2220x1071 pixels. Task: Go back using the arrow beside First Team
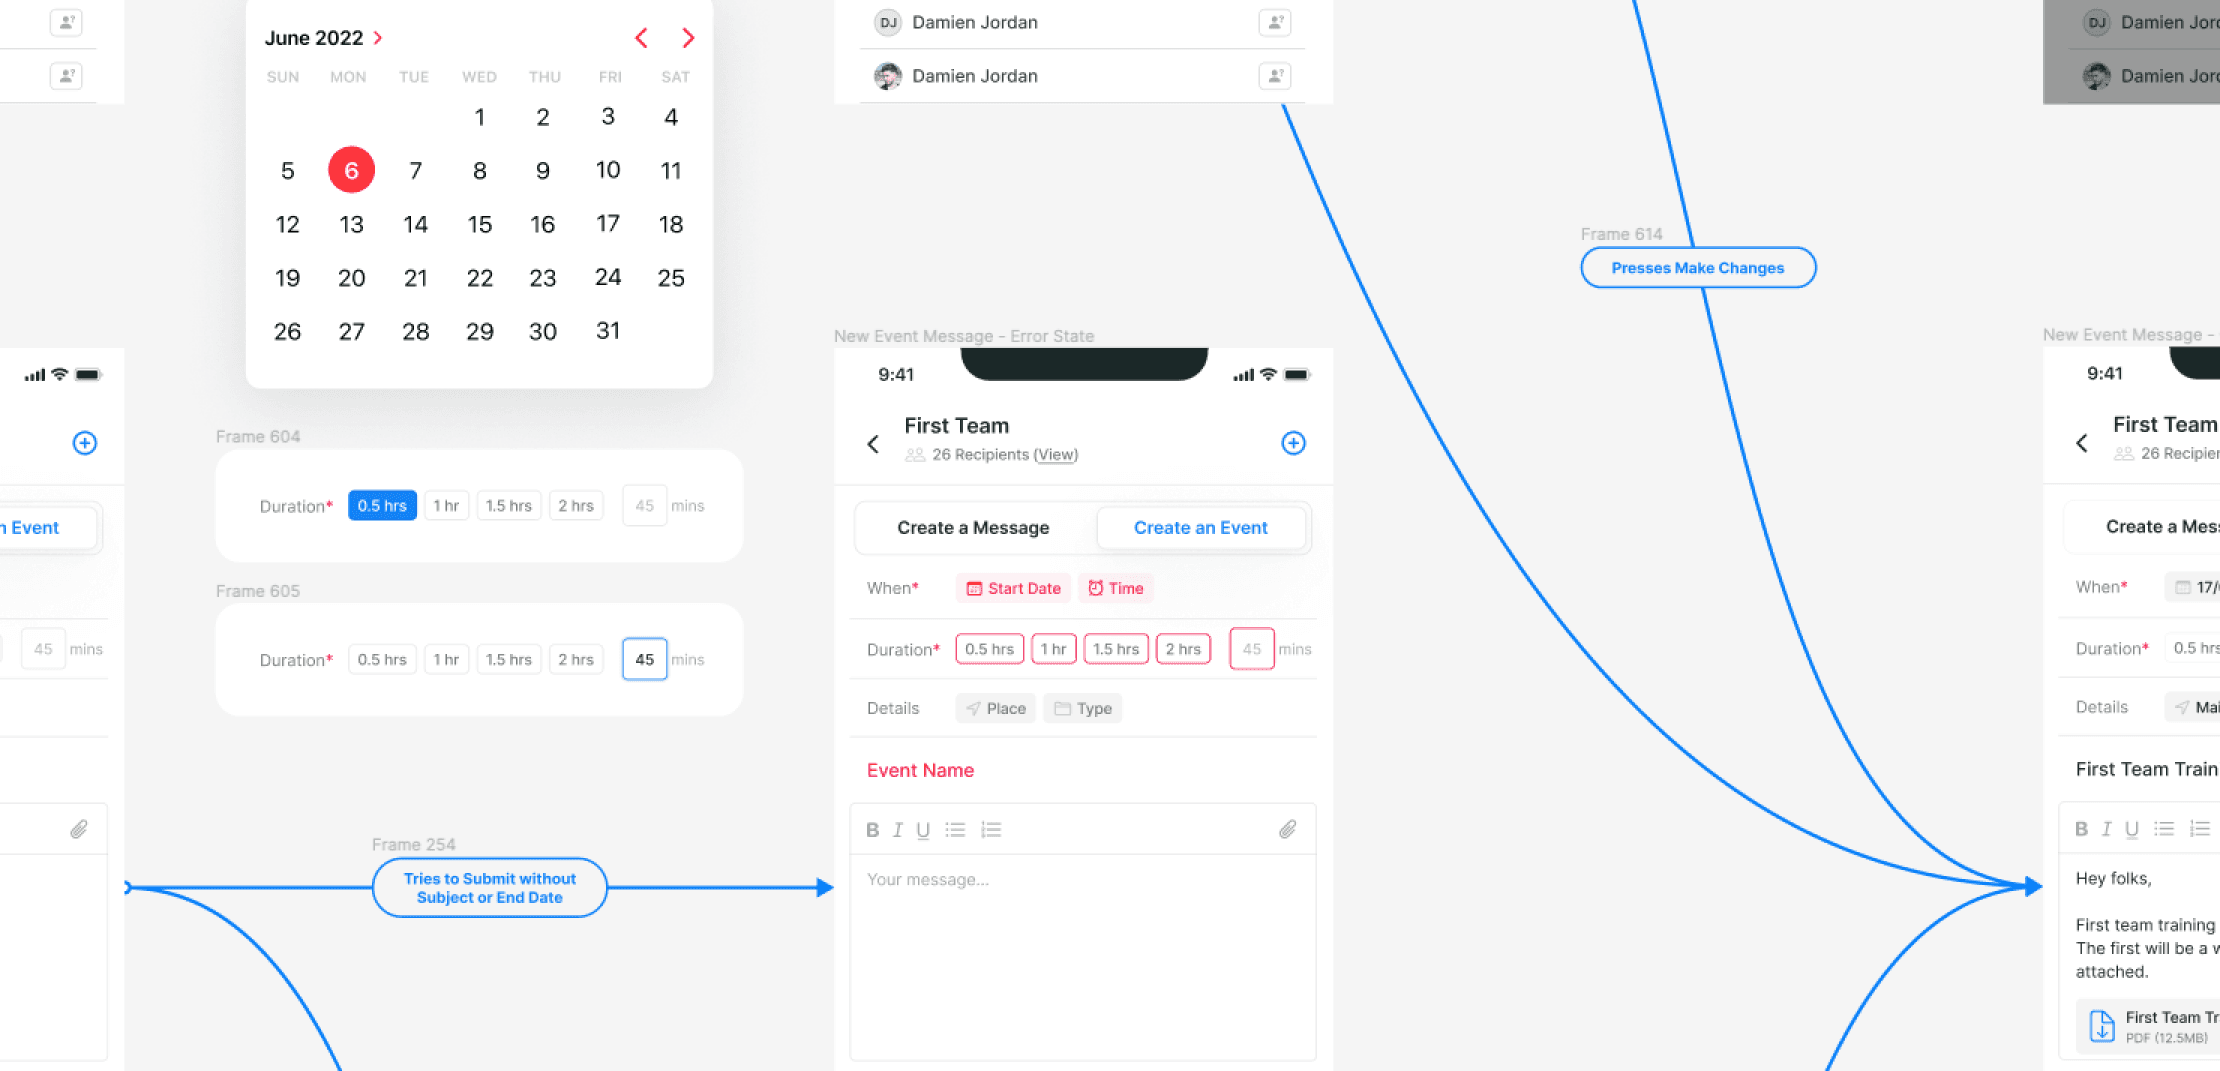click(873, 444)
